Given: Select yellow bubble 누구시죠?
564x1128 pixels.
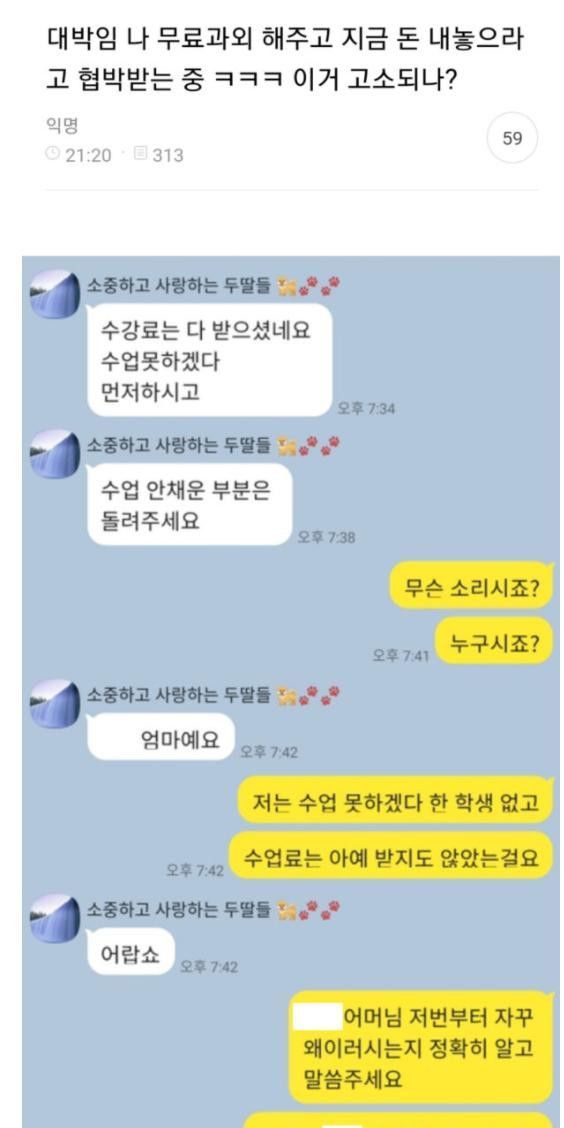Looking at the screenshot, I should click(495, 642).
